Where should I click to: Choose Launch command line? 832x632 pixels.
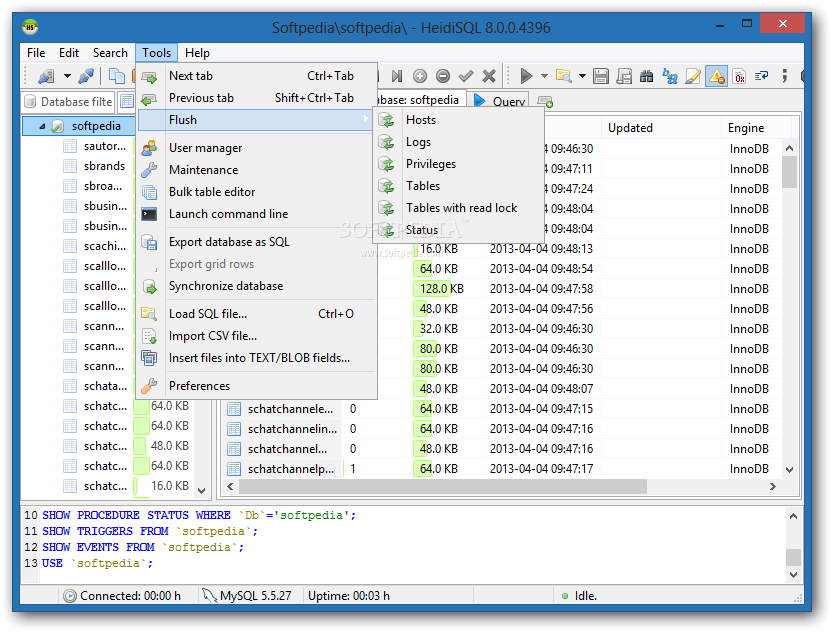click(x=257, y=214)
